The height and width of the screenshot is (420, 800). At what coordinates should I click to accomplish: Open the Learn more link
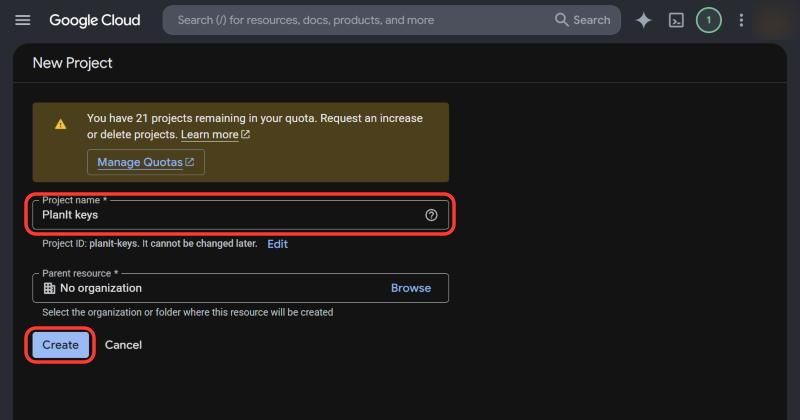click(x=215, y=134)
